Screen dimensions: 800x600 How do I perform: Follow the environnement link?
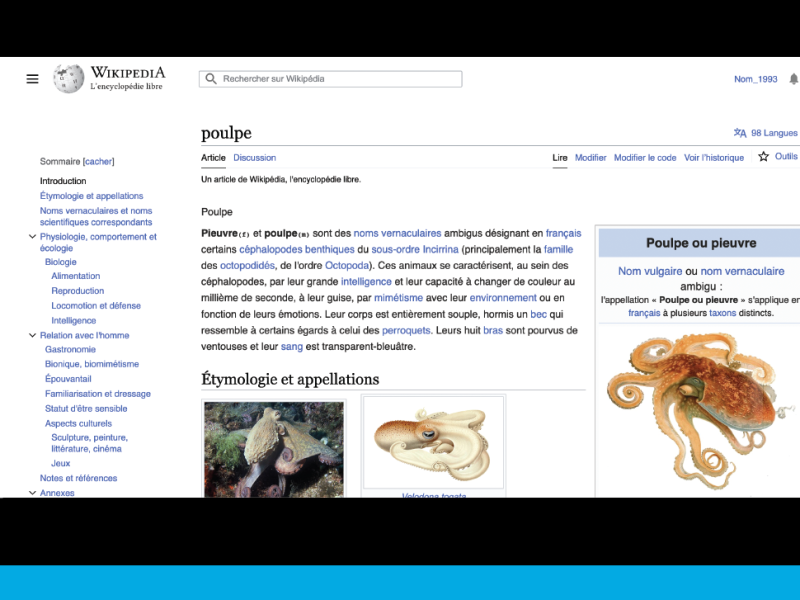pos(503,298)
